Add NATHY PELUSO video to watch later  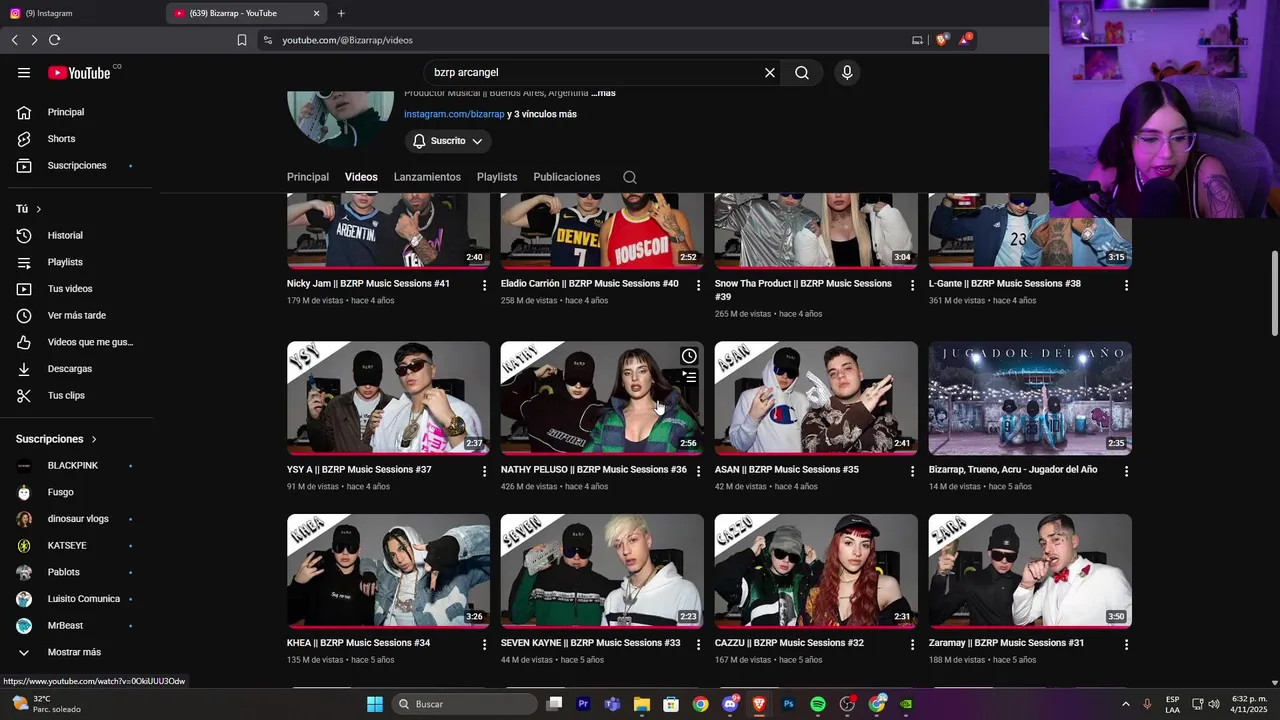coord(689,356)
